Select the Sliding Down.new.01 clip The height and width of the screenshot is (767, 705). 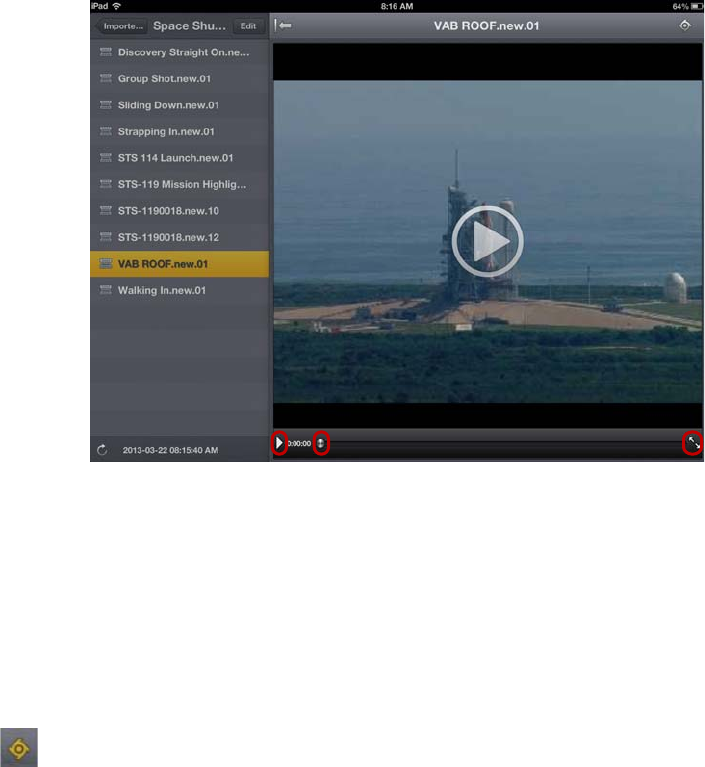click(180, 105)
